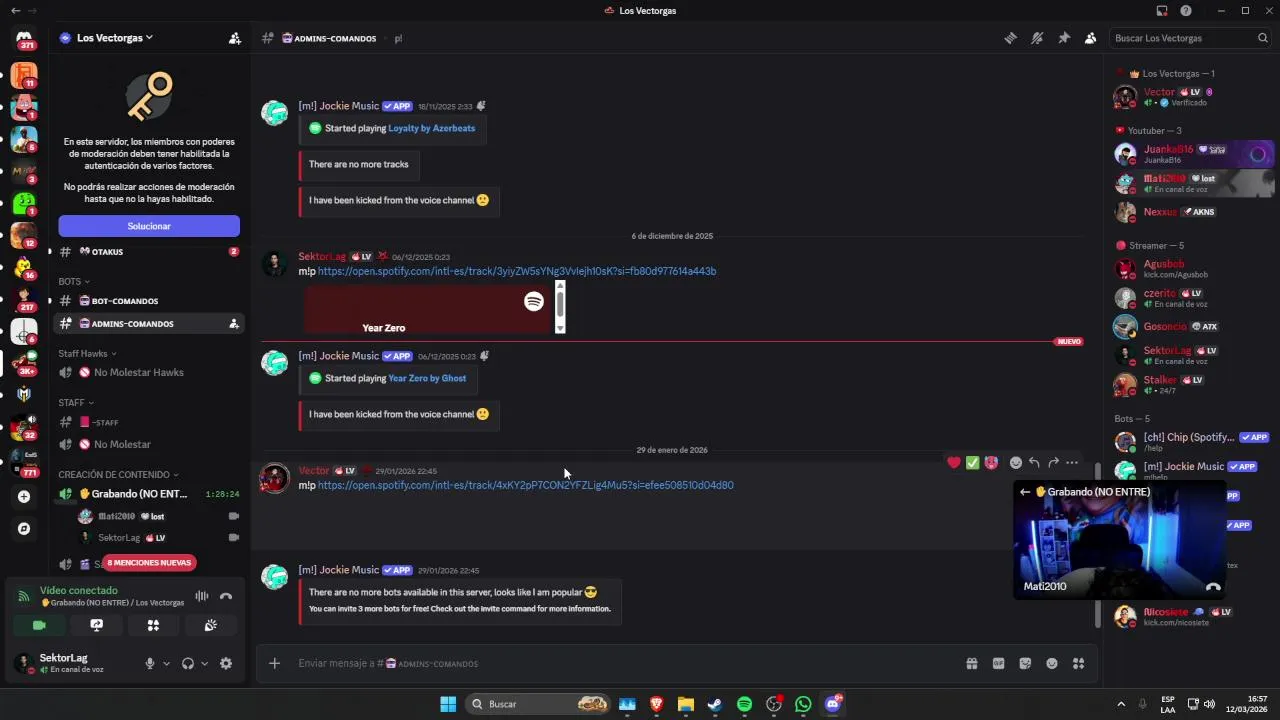
Task: Open Vector's Spotify track link
Action: coord(525,485)
